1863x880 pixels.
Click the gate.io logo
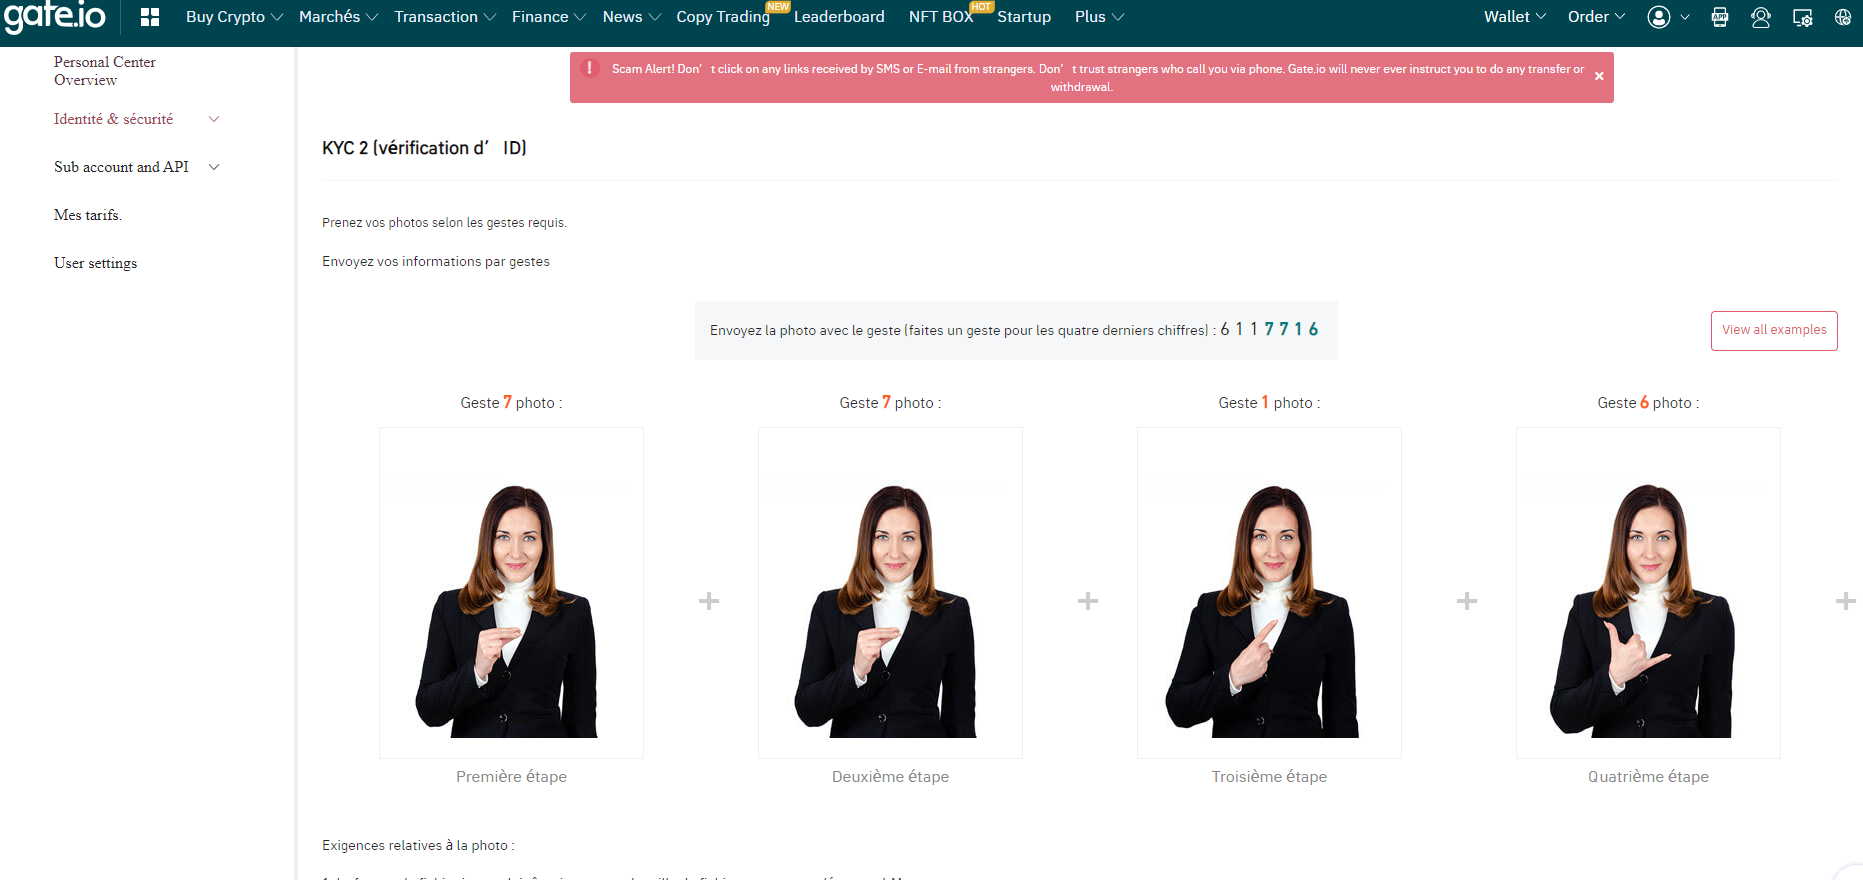[55, 17]
